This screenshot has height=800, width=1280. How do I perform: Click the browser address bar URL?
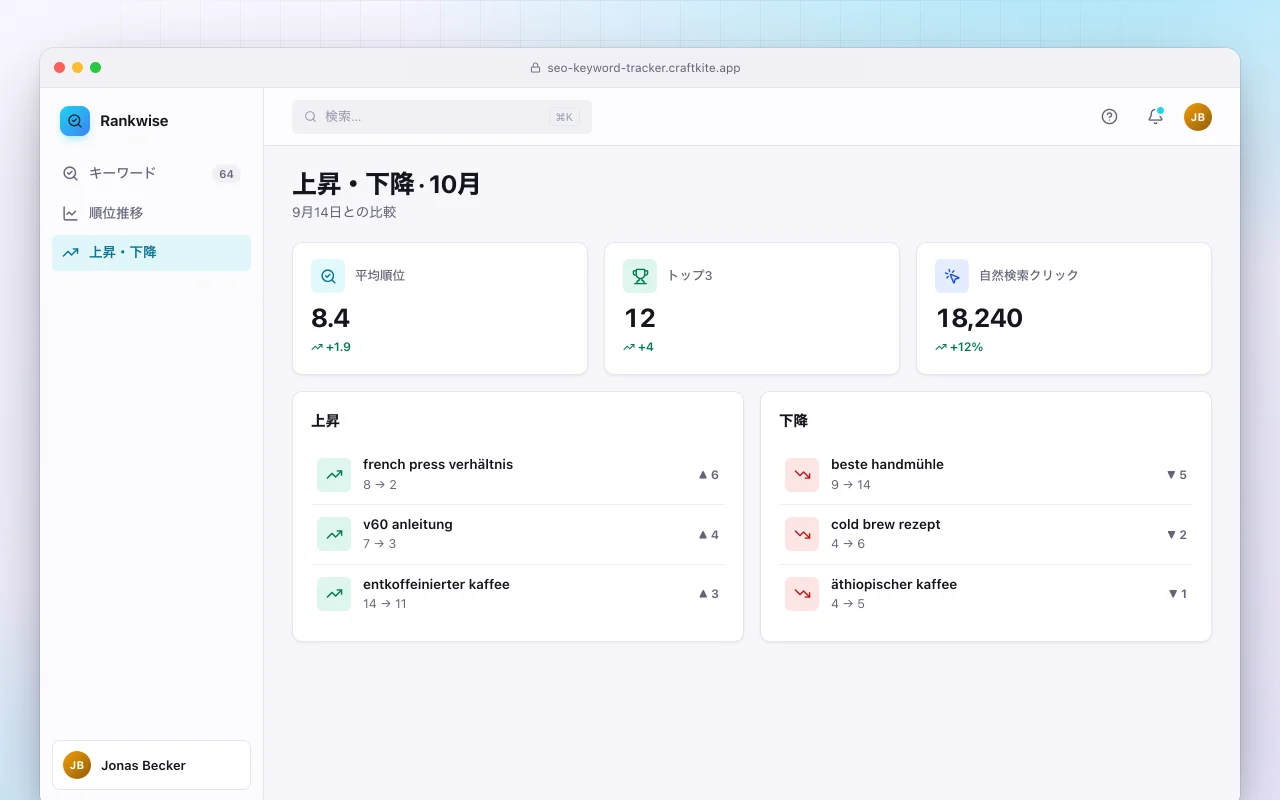[644, 68]
